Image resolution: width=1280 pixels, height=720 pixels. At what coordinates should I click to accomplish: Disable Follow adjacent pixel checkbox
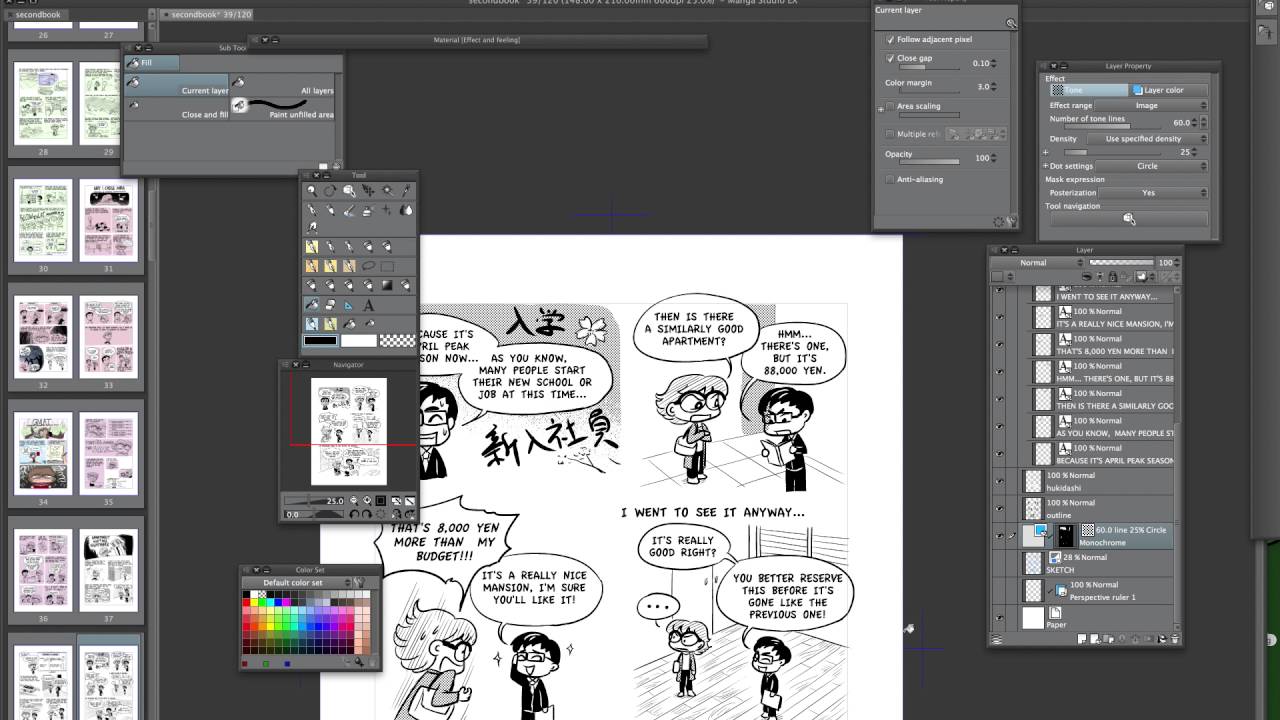point(890,39)
